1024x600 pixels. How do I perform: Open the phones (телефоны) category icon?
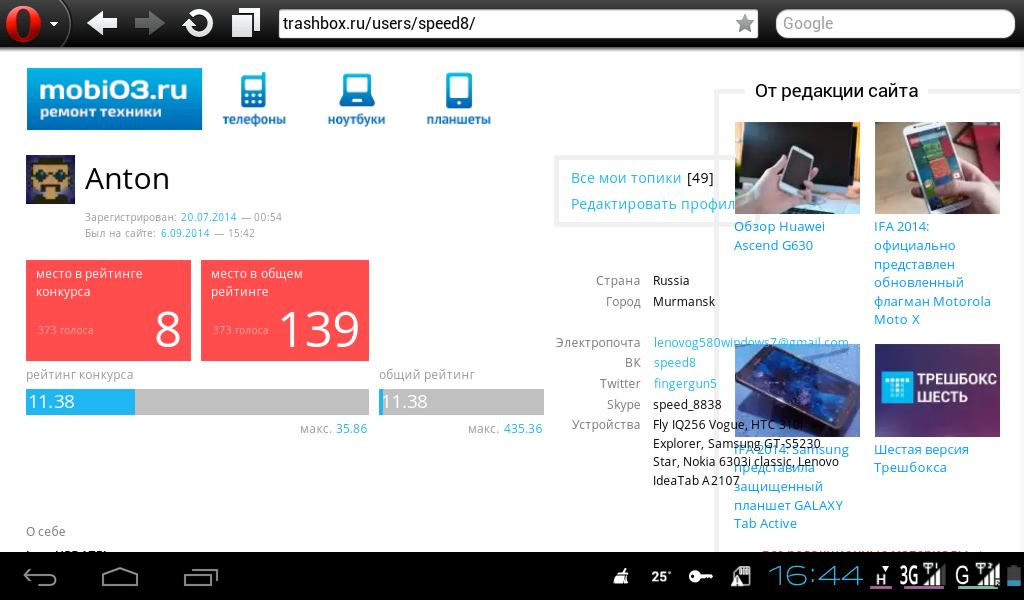tap(253, 99)
